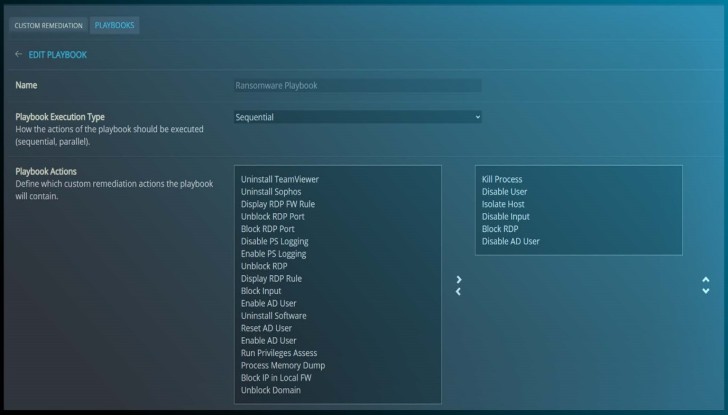Image resolution: width=728 pixels, height=415 pixels.
Task: Select Kill Process in playbook actions
Action: (502, 179)
